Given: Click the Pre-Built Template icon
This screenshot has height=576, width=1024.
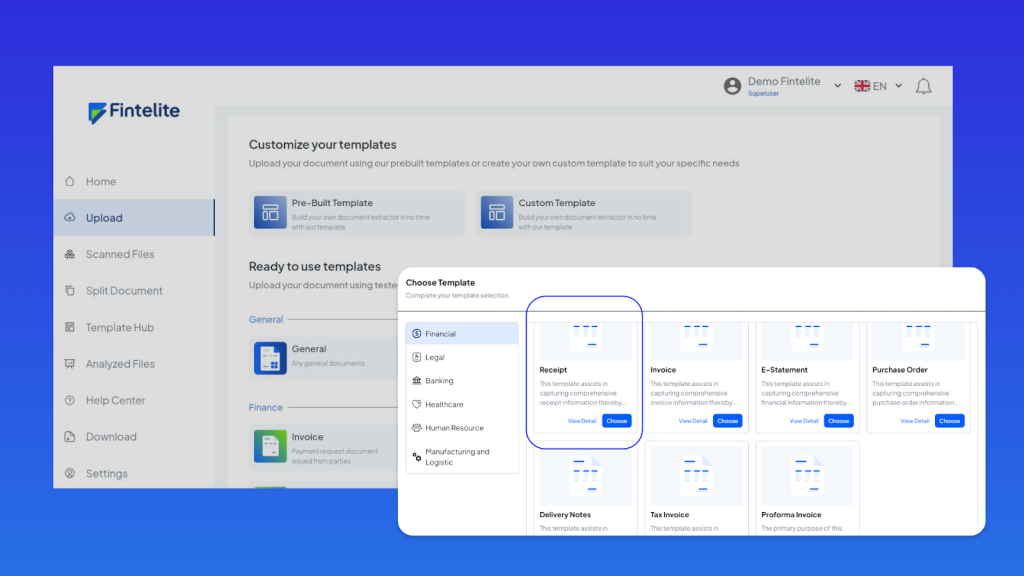Looking at the screenshot, I should (x=270, y=212).
